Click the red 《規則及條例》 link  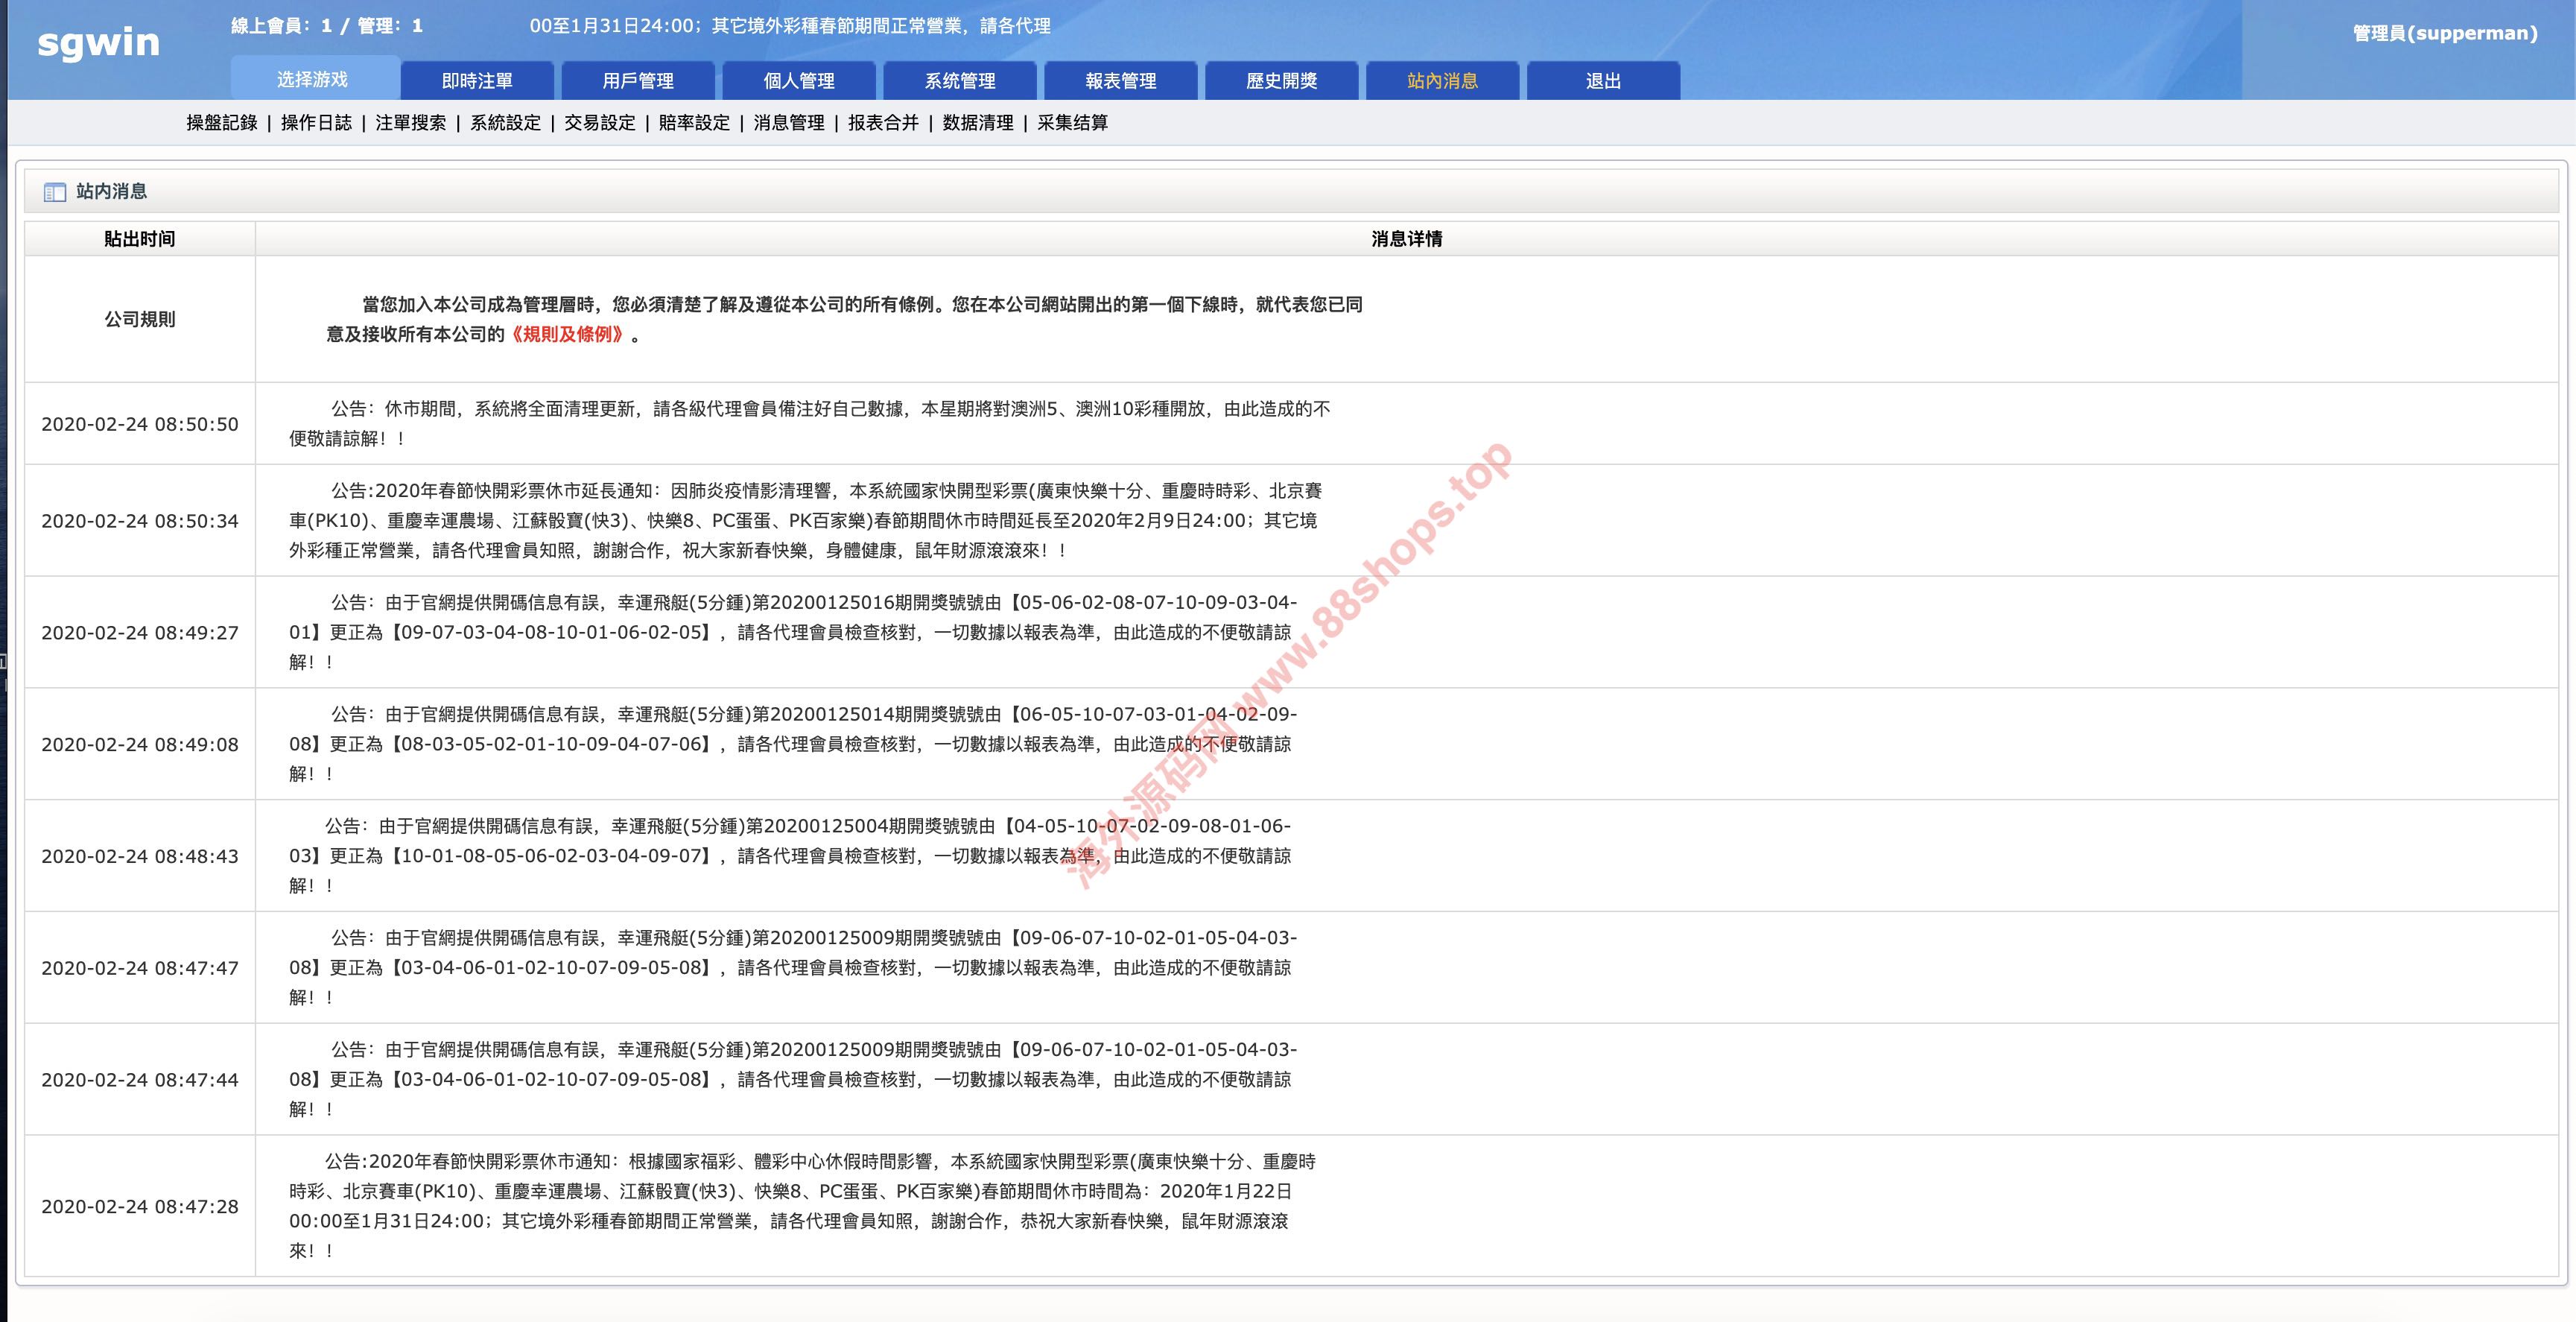click(568, 334)
